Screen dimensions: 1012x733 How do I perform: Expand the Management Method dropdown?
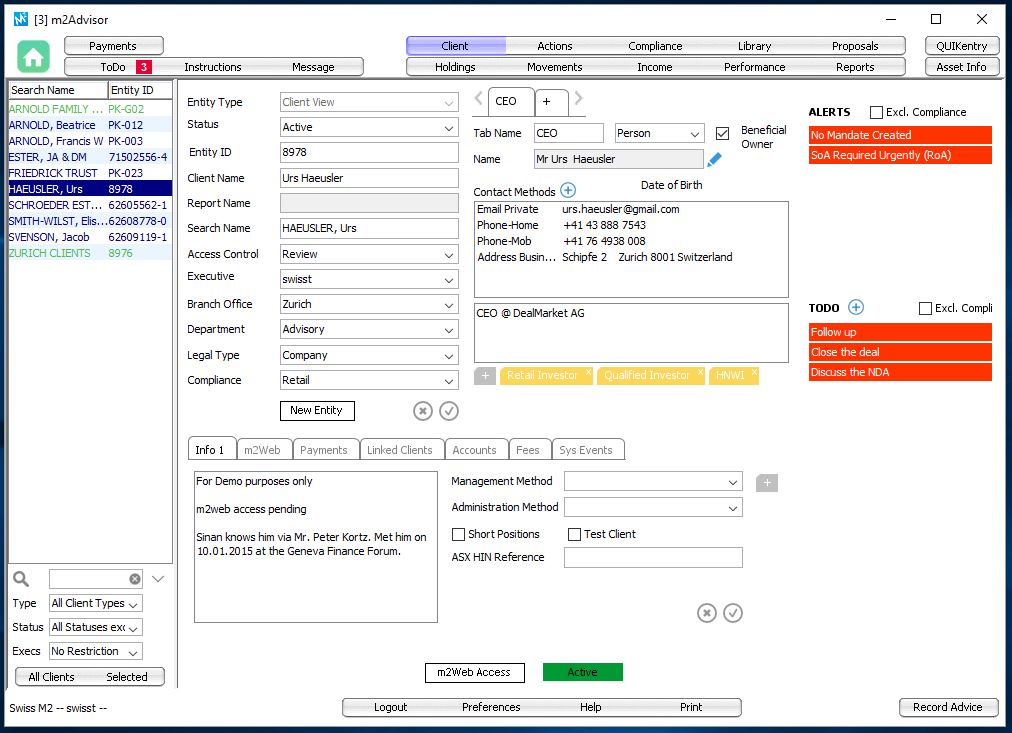click(653, 481)
